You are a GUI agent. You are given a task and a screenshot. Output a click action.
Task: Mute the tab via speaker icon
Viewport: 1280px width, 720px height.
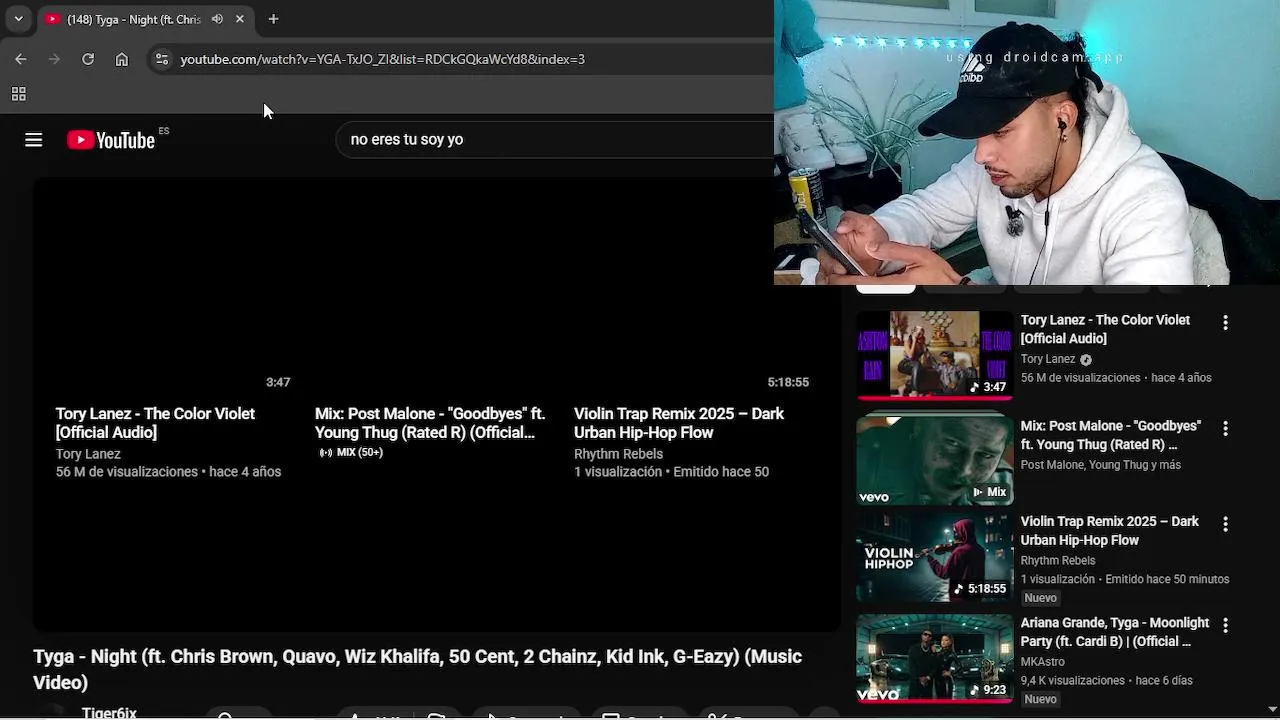pyautogui.click(x=217, y=19)
